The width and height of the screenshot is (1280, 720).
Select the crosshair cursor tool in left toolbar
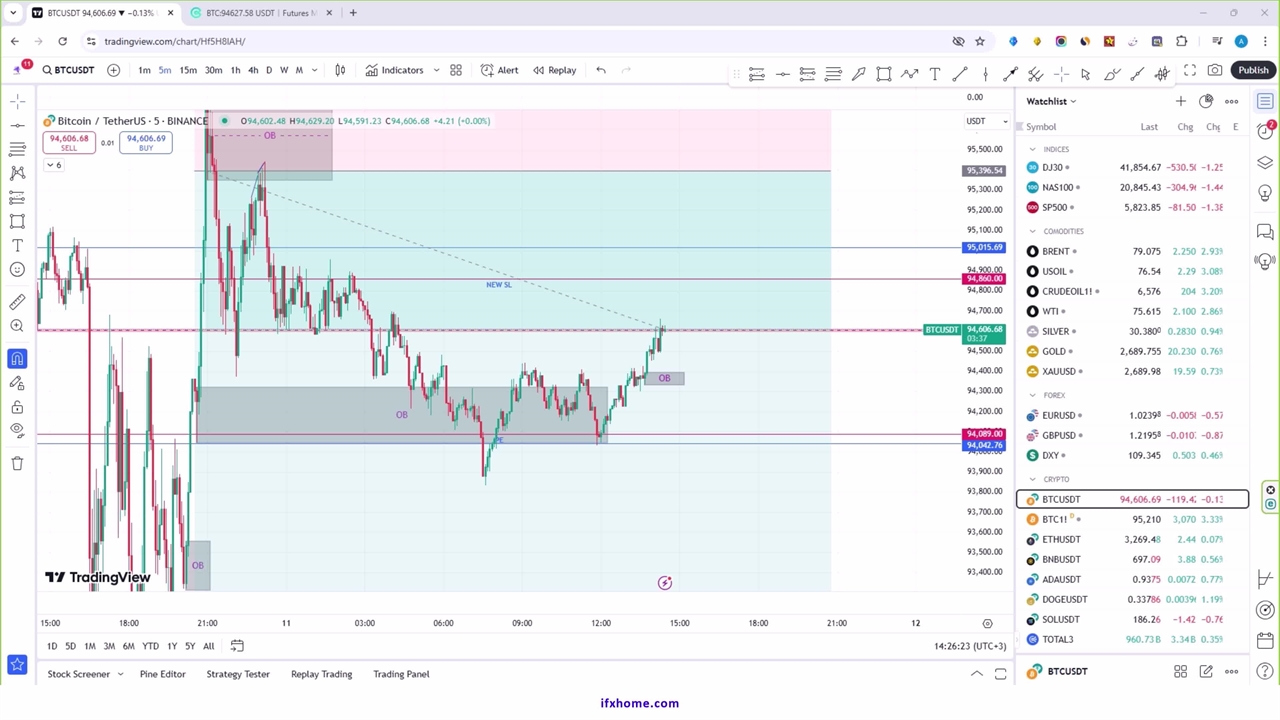(x=17, y=101)
